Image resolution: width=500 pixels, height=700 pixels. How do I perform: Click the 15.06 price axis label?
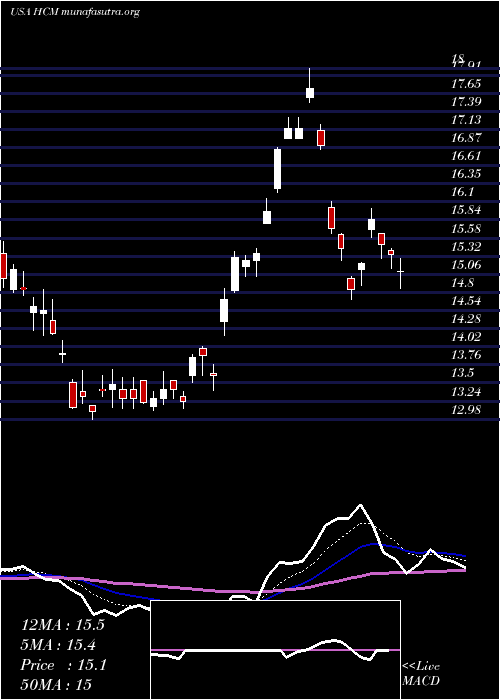466,265
